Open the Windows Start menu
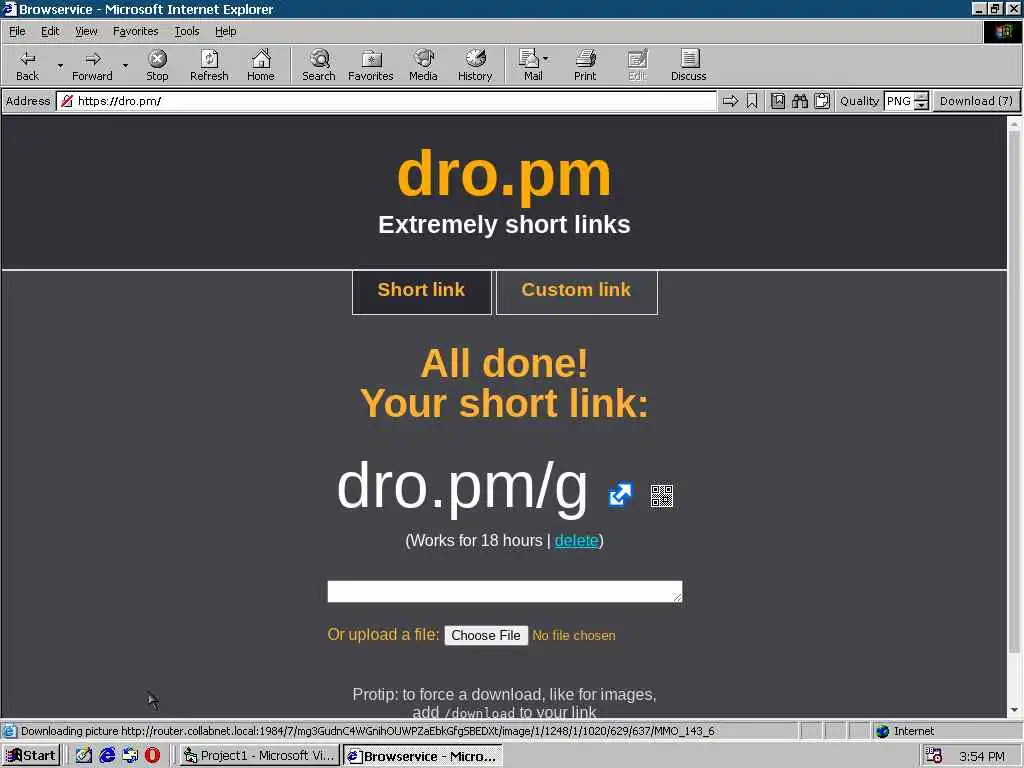Image resolution: width=1024 pixels, height=768 pixels. 31,756
